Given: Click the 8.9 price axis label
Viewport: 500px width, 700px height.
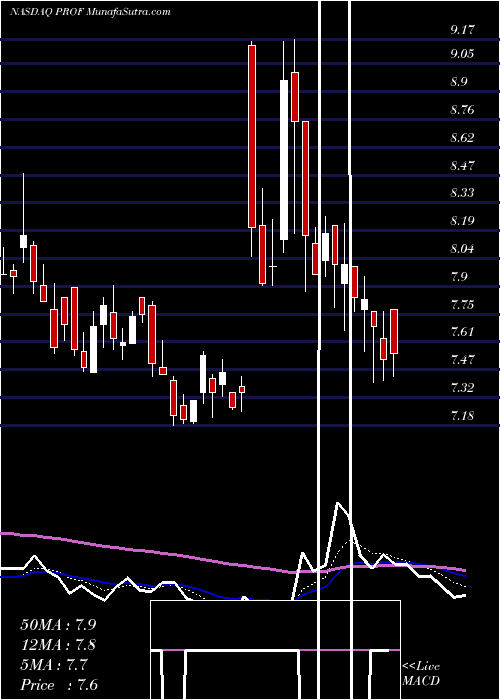Looking at the screenshot, I should (460, 82).
